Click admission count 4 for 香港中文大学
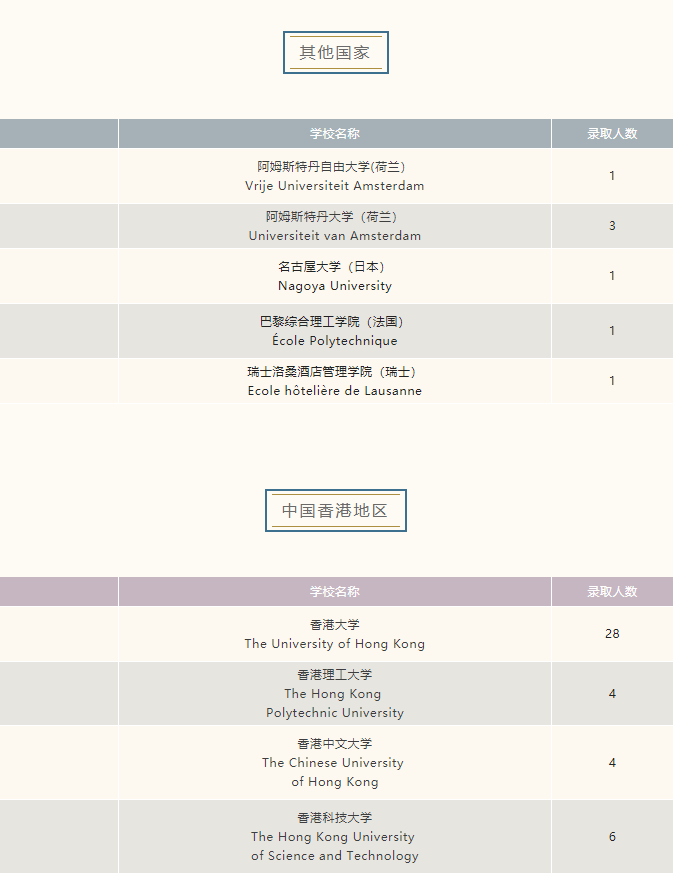Screen dimensions: 673x873 pyautogui.click(x=612, y=763)
